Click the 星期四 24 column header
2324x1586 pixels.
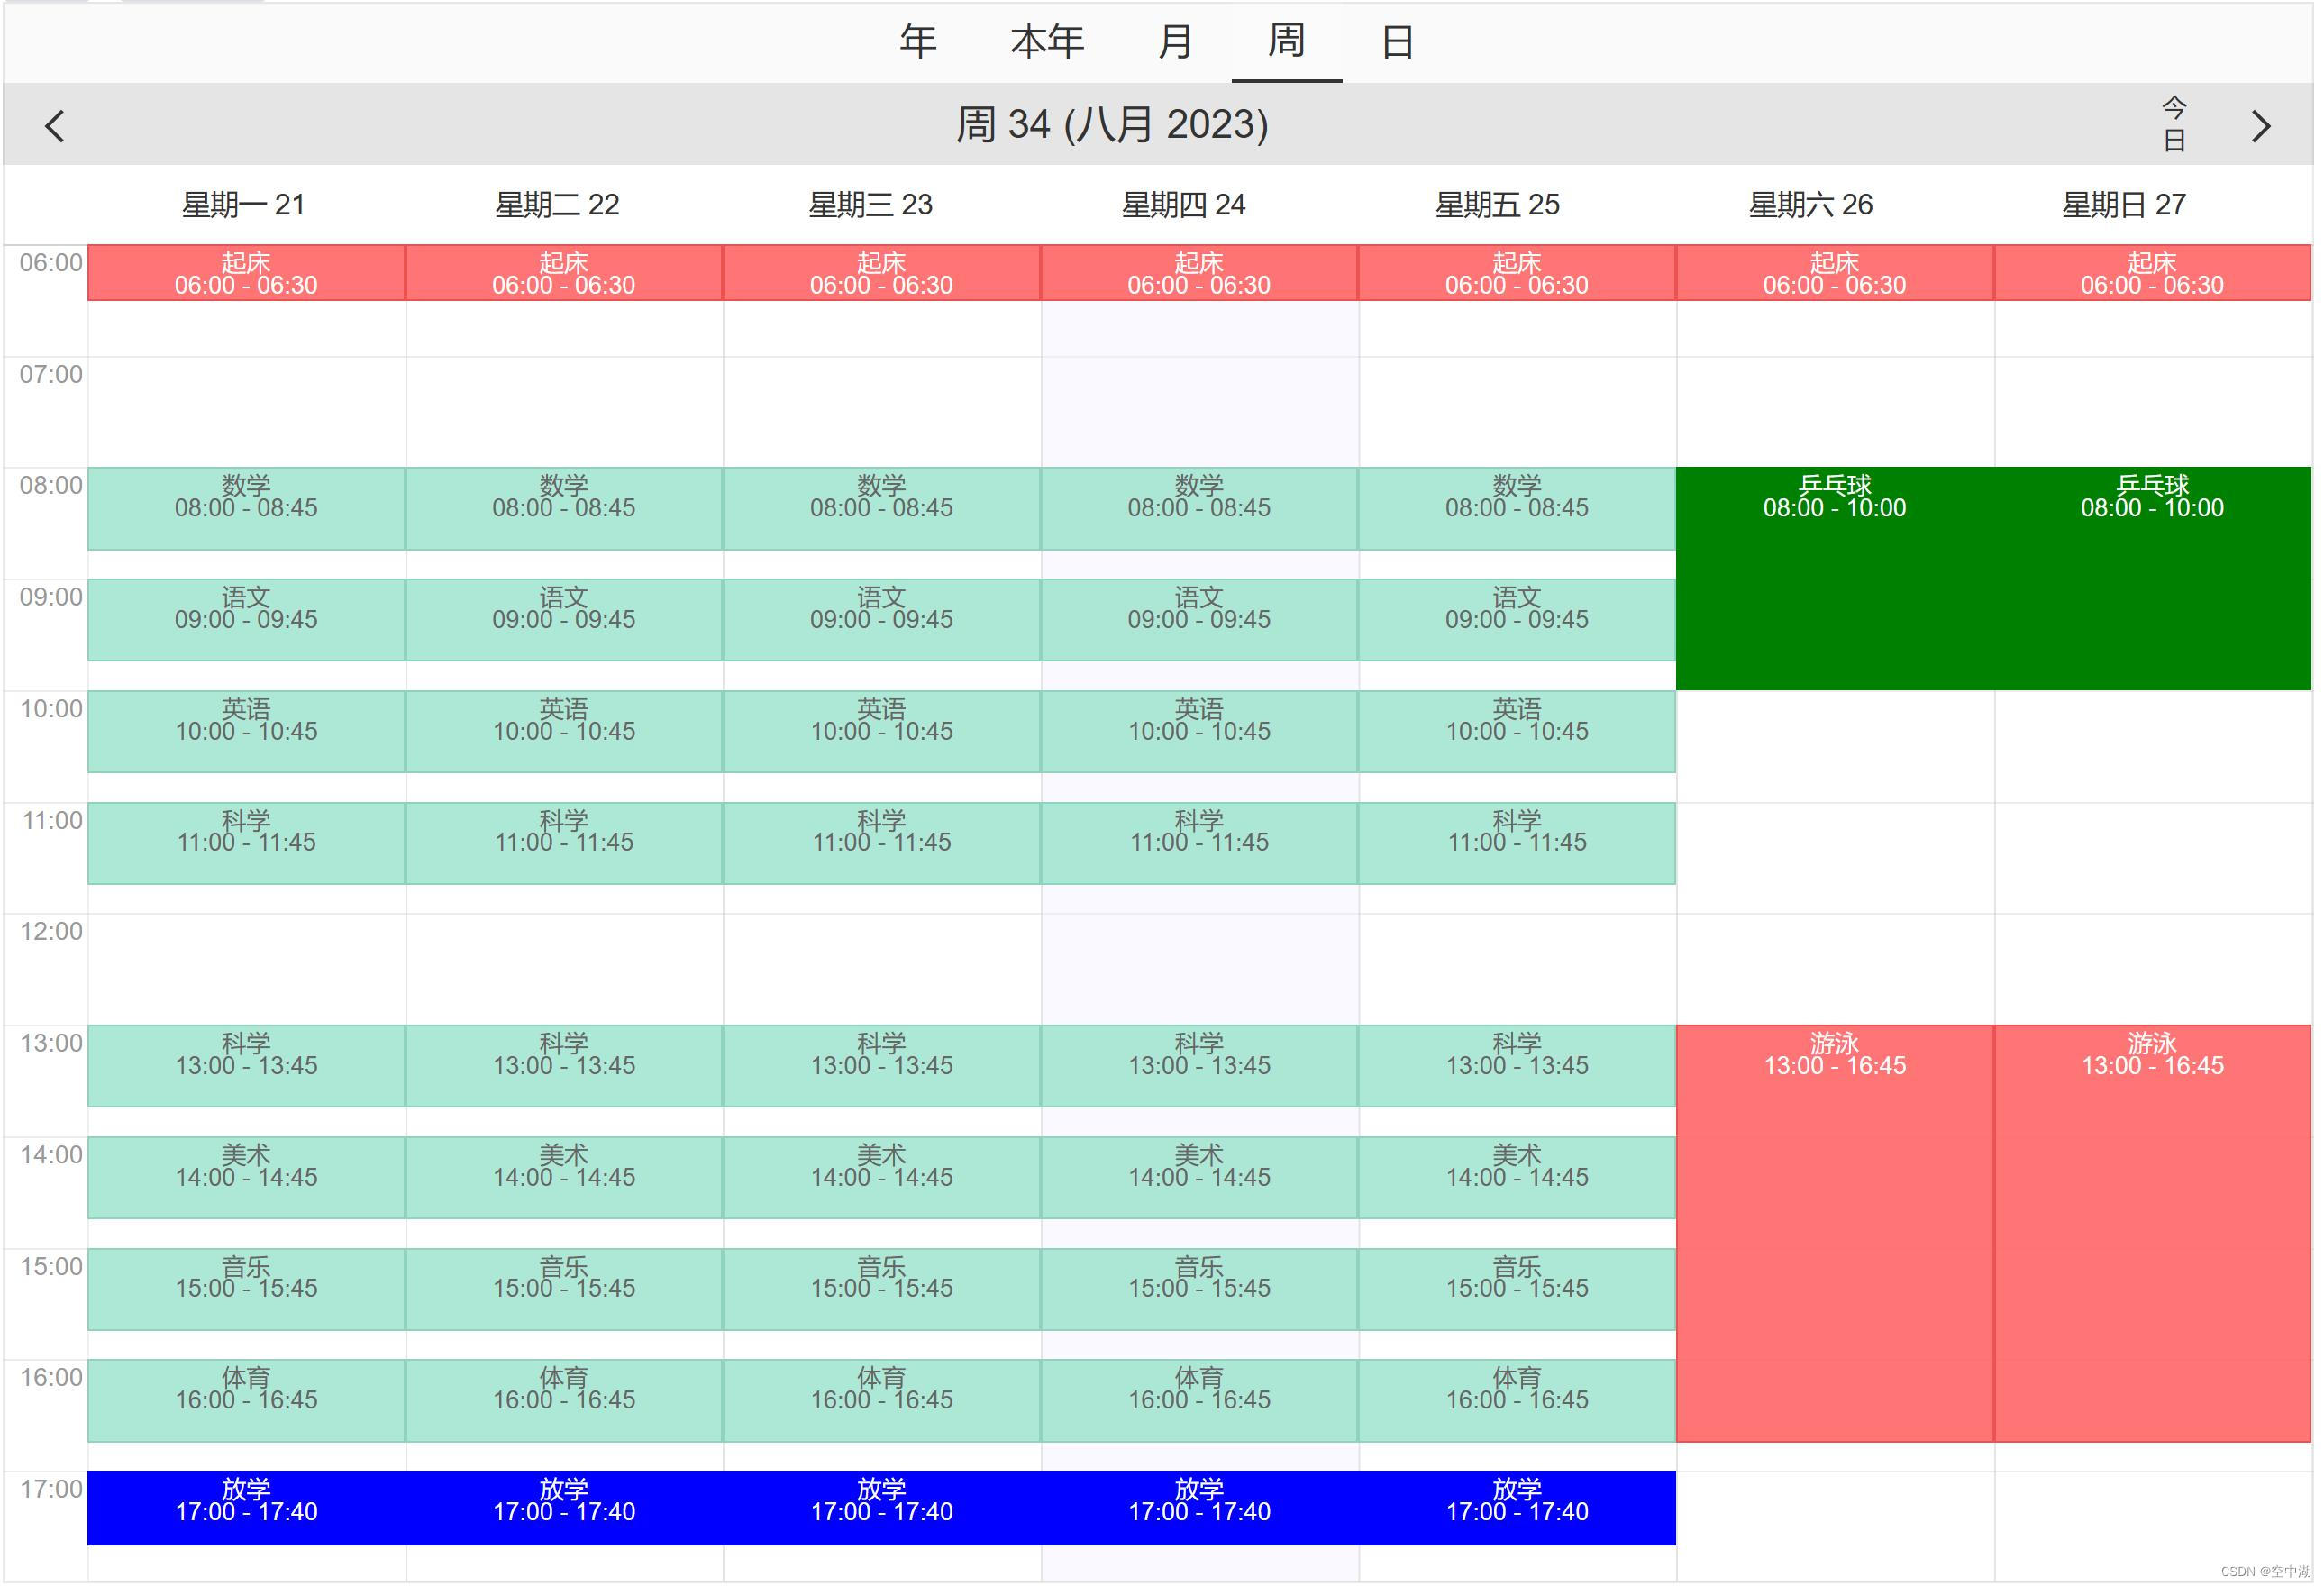(1183, 205)
